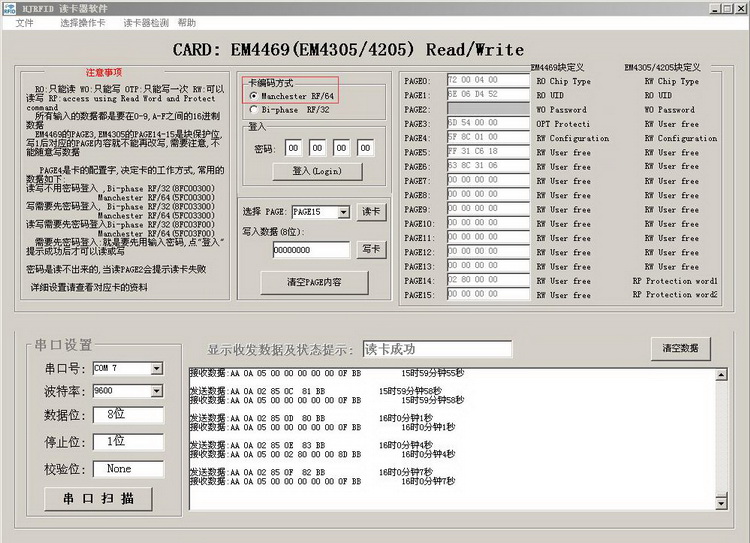This screenshot has height=543, width=750.
Task: Click the fourth password byte field
Action: (x=365, y=148)
